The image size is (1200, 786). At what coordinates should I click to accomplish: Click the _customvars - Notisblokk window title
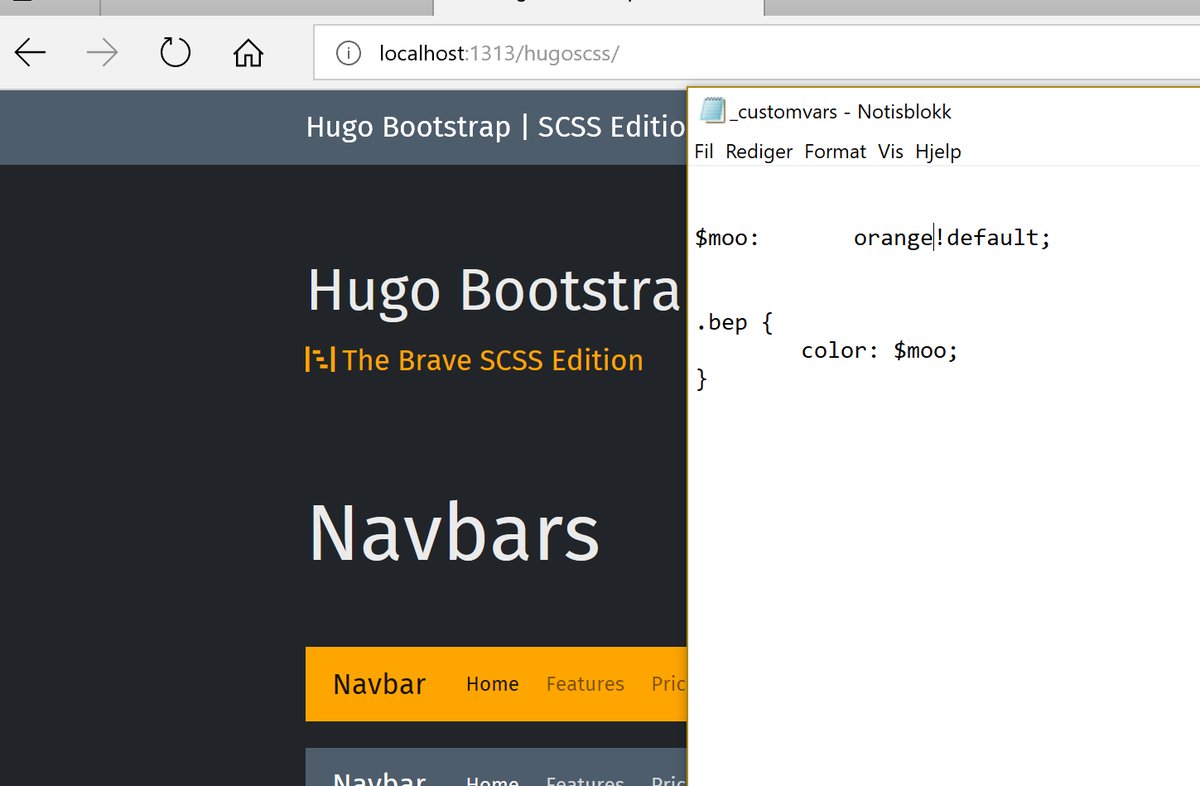coord(841,112)
